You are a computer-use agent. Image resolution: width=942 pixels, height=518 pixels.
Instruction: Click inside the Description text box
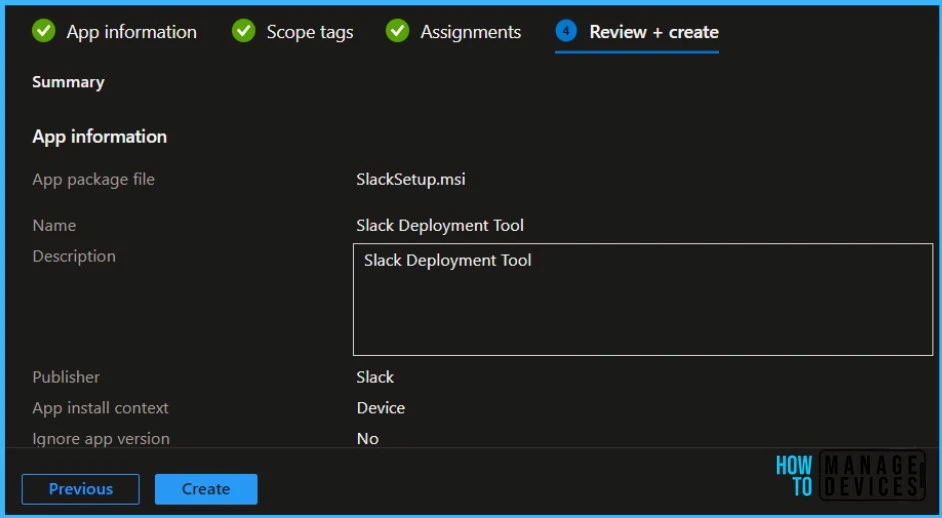pyautogui.click(x=643, y=299)
